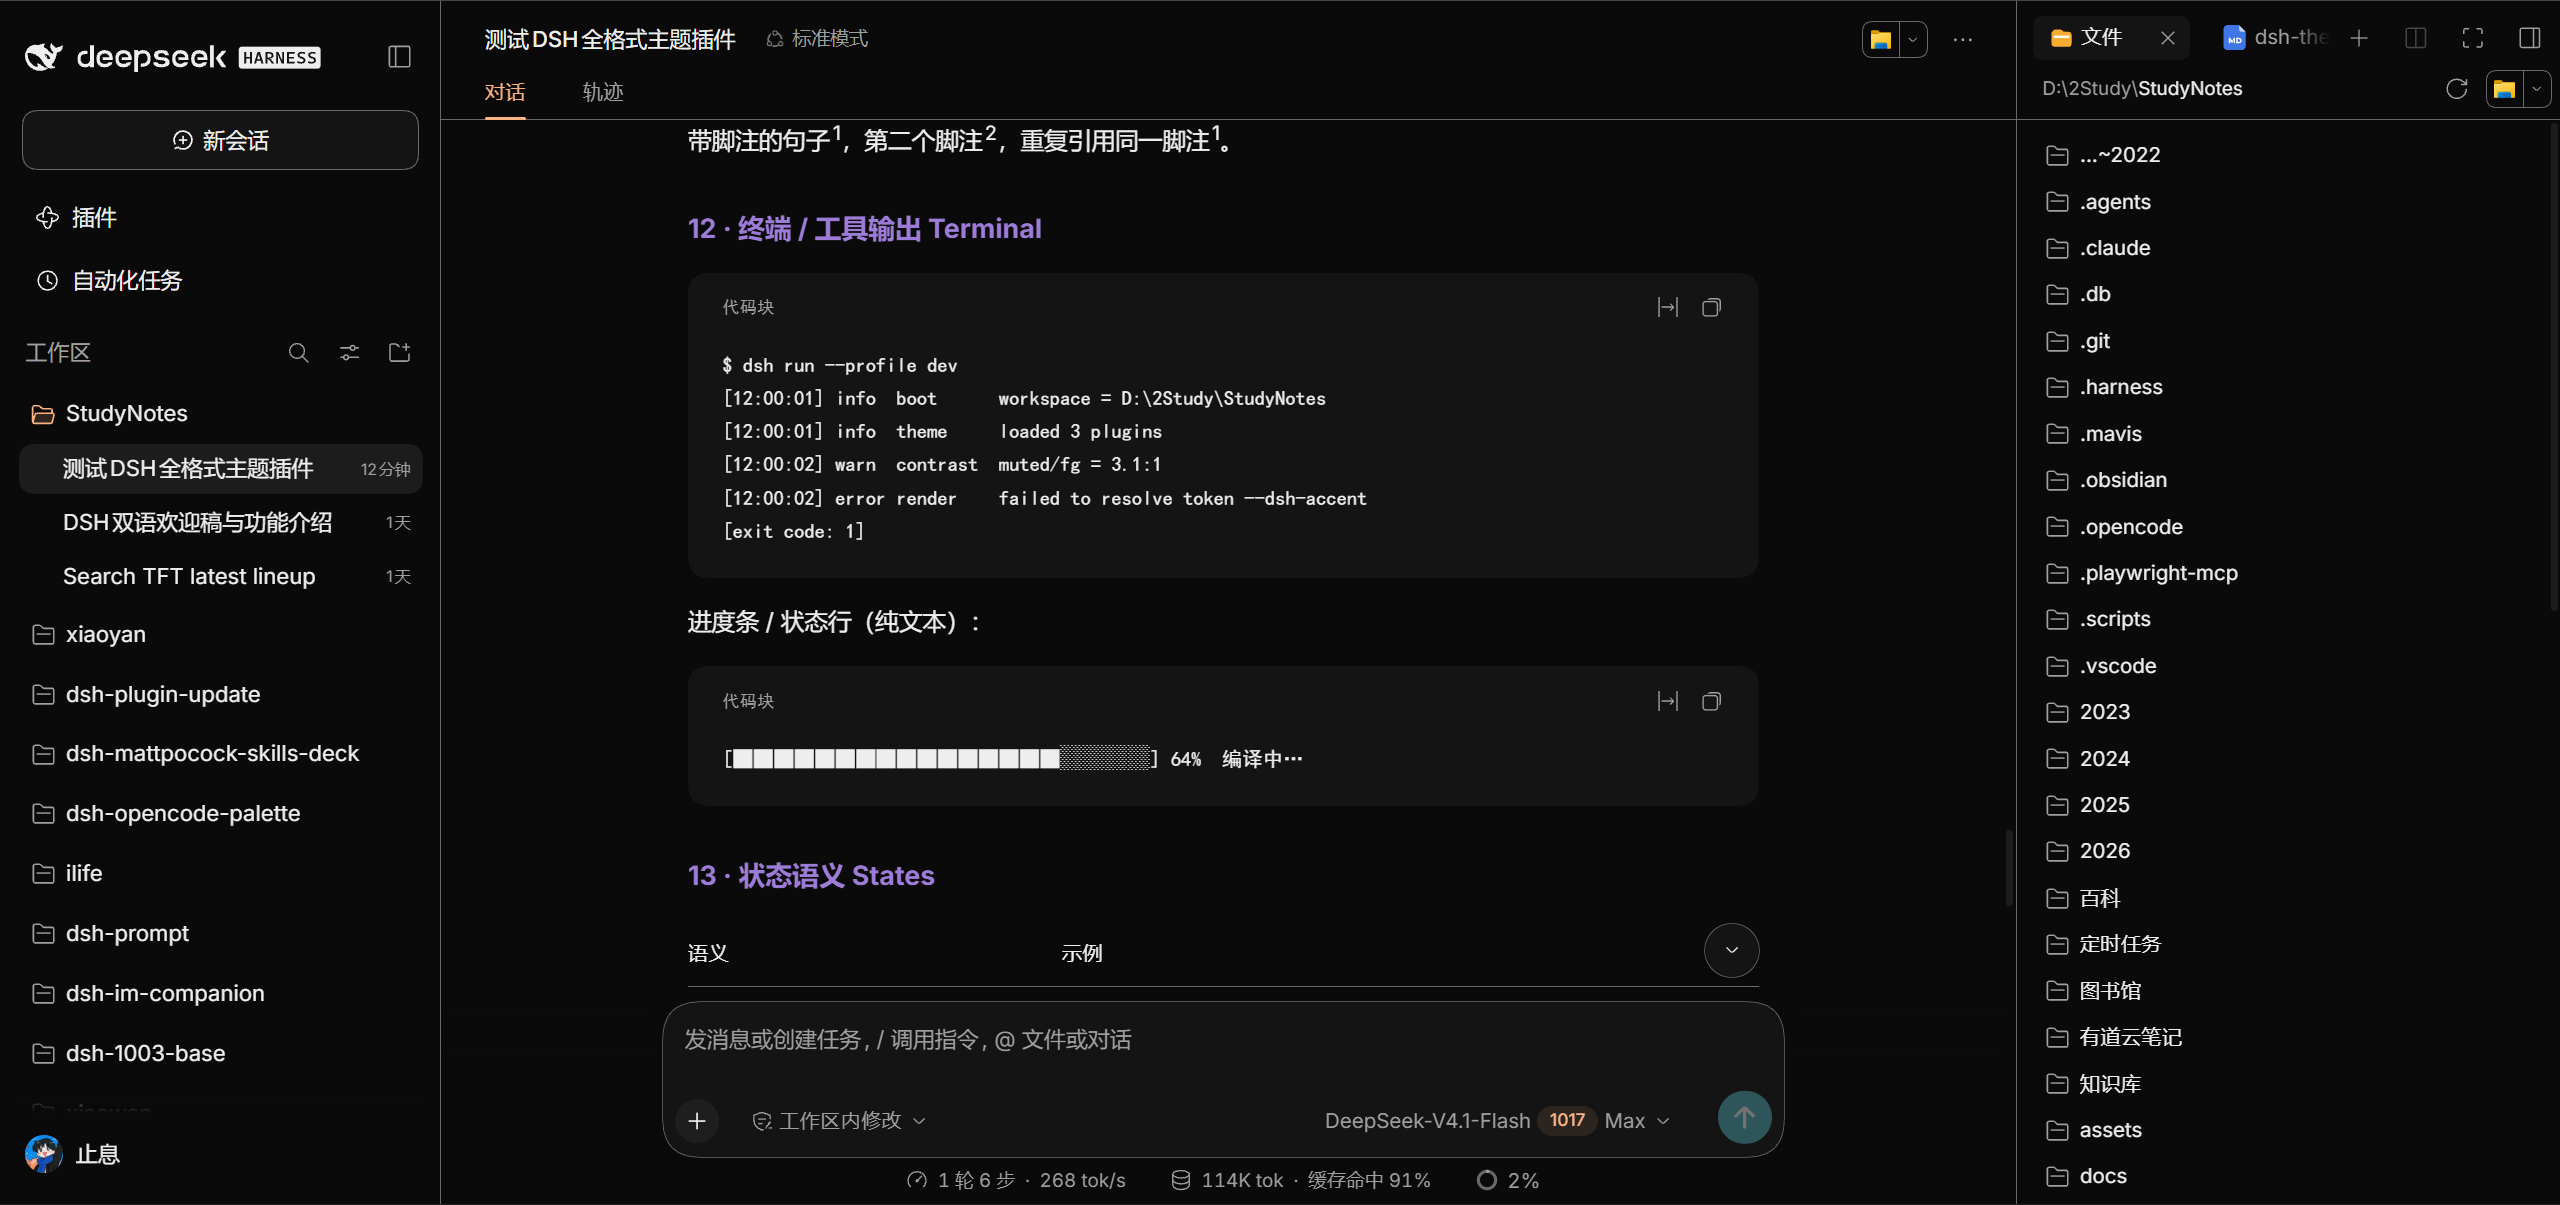Focus the message input field
Image resolution: width=2560 pixels, height=1205 pixels.
pyautogui.click(x=1222, y=1042)
